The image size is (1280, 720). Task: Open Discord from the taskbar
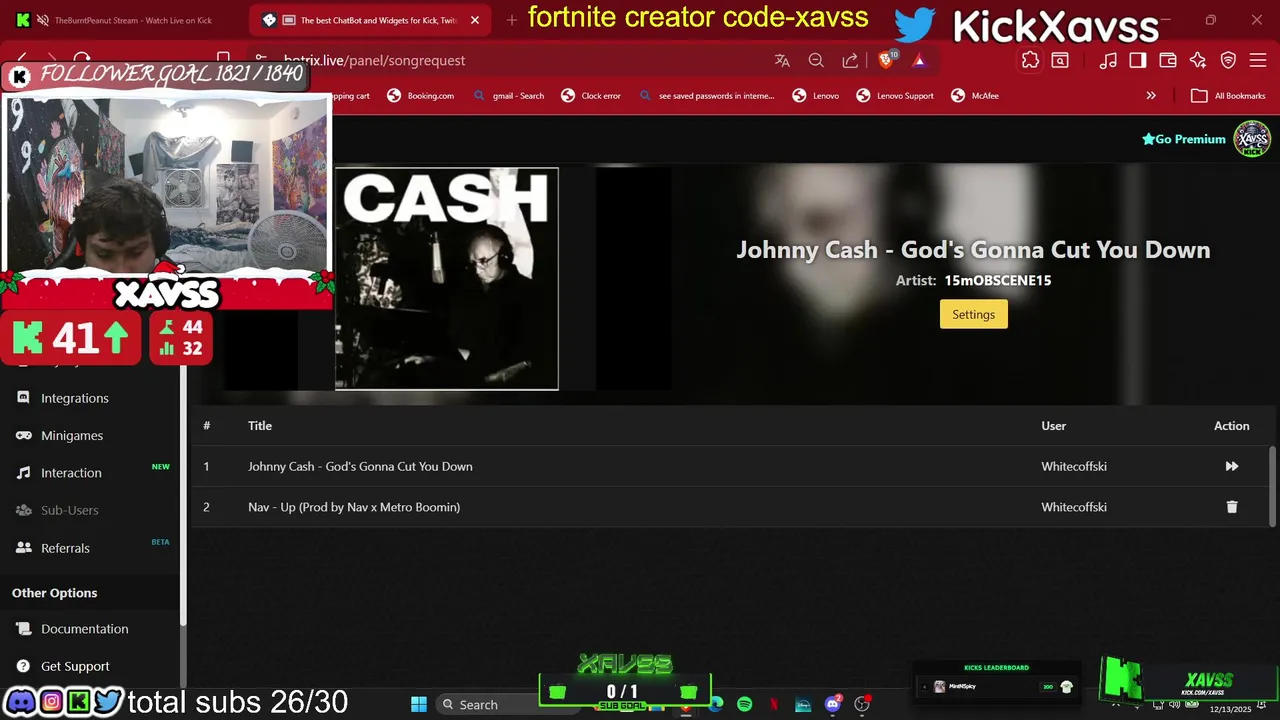pyautogui.click(x=832, y=704)
